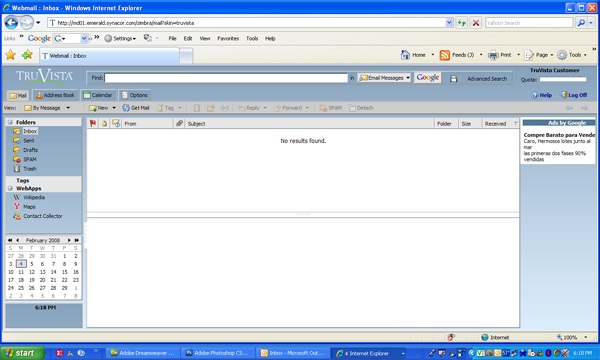600x360 pixels.
Task: Collapse the WebApps section
Action: coord(10,188)
